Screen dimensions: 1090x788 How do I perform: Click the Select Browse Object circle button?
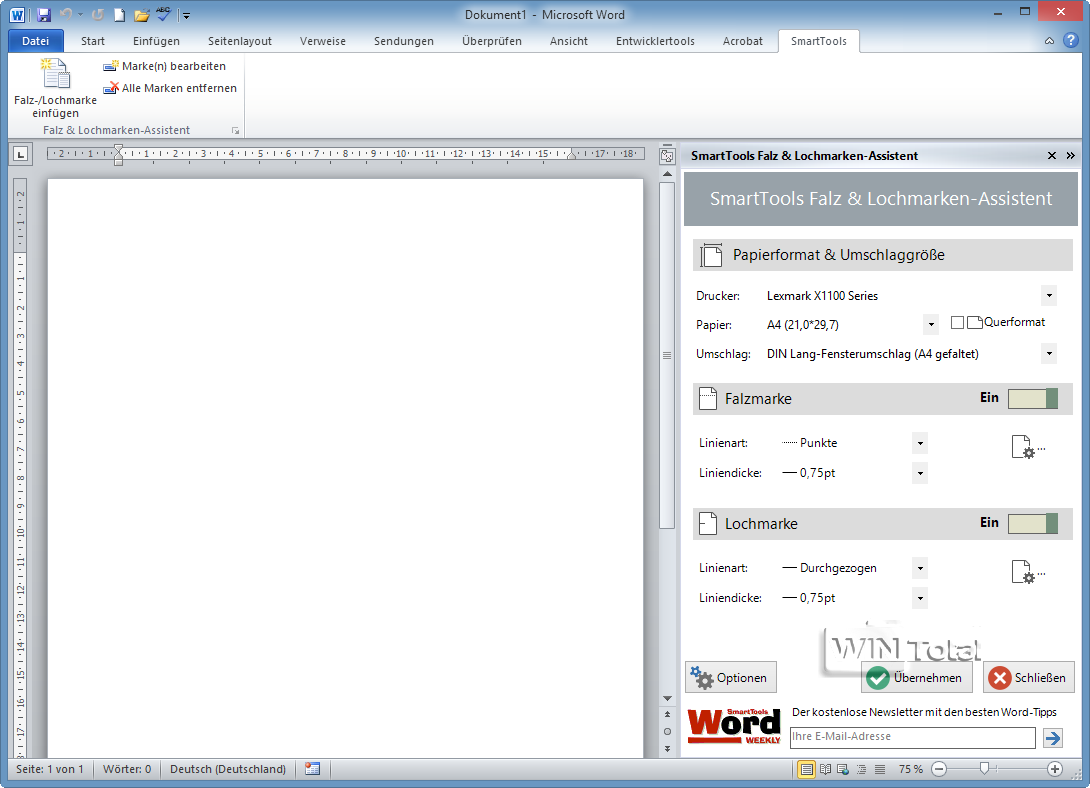(x=667, y=732)
